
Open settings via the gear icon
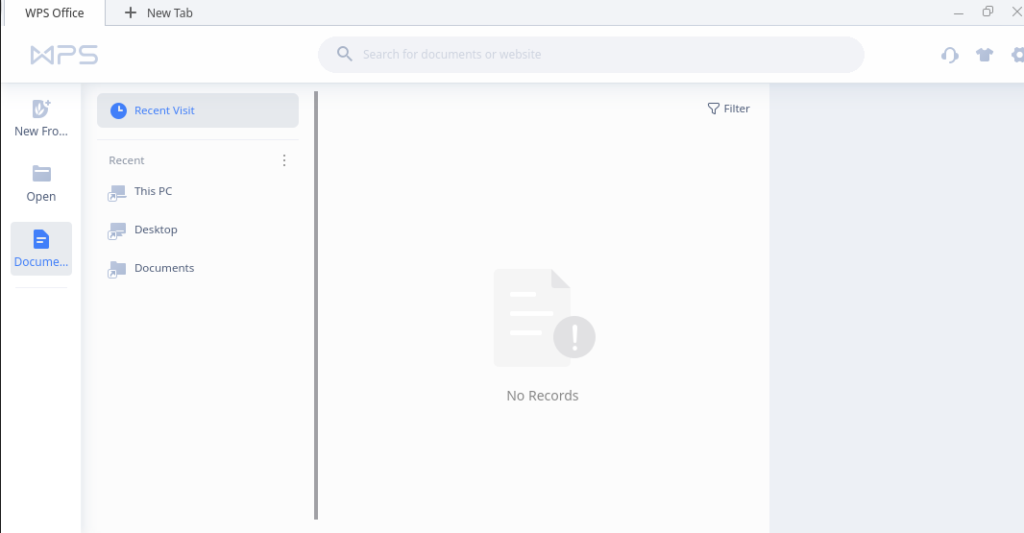1017,55
